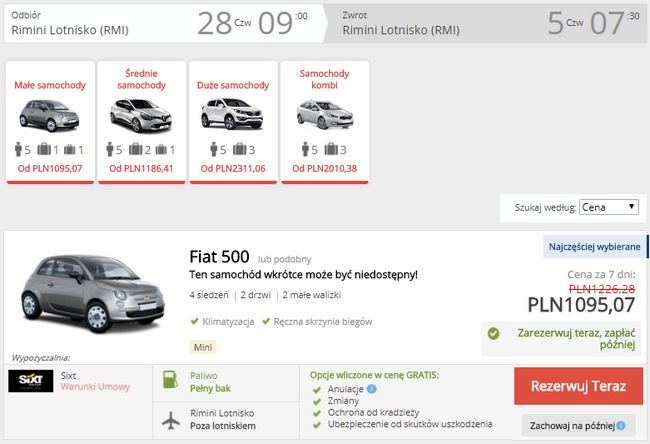Open the Szukaj według sort dropdown
The height and width of the screenshot is (444, 650).
tap(609, 207)
